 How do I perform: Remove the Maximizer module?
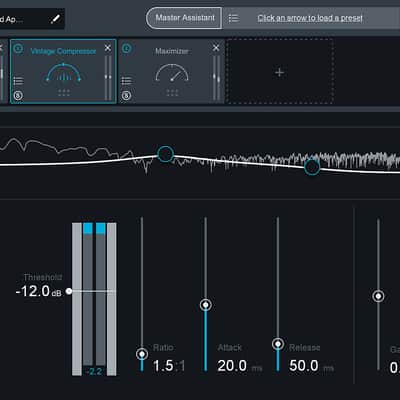coord(216,48)
